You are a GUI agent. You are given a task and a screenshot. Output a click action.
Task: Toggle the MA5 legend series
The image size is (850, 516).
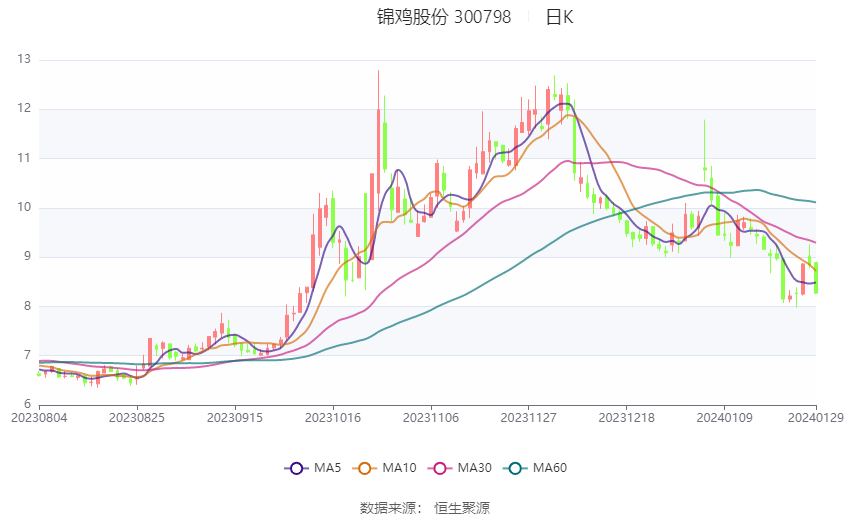pos(313,468)
